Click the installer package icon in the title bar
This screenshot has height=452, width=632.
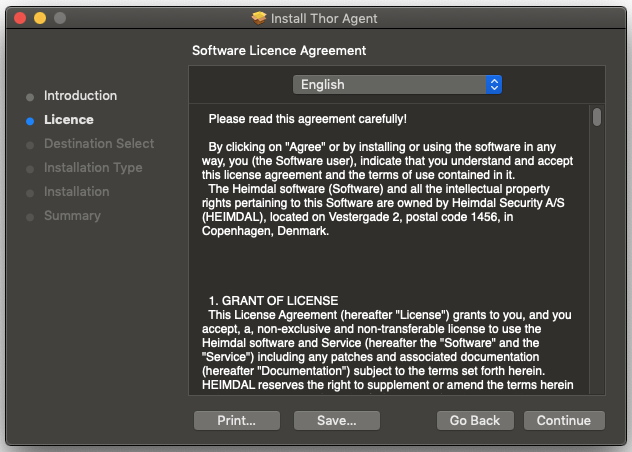click(259, 18)
